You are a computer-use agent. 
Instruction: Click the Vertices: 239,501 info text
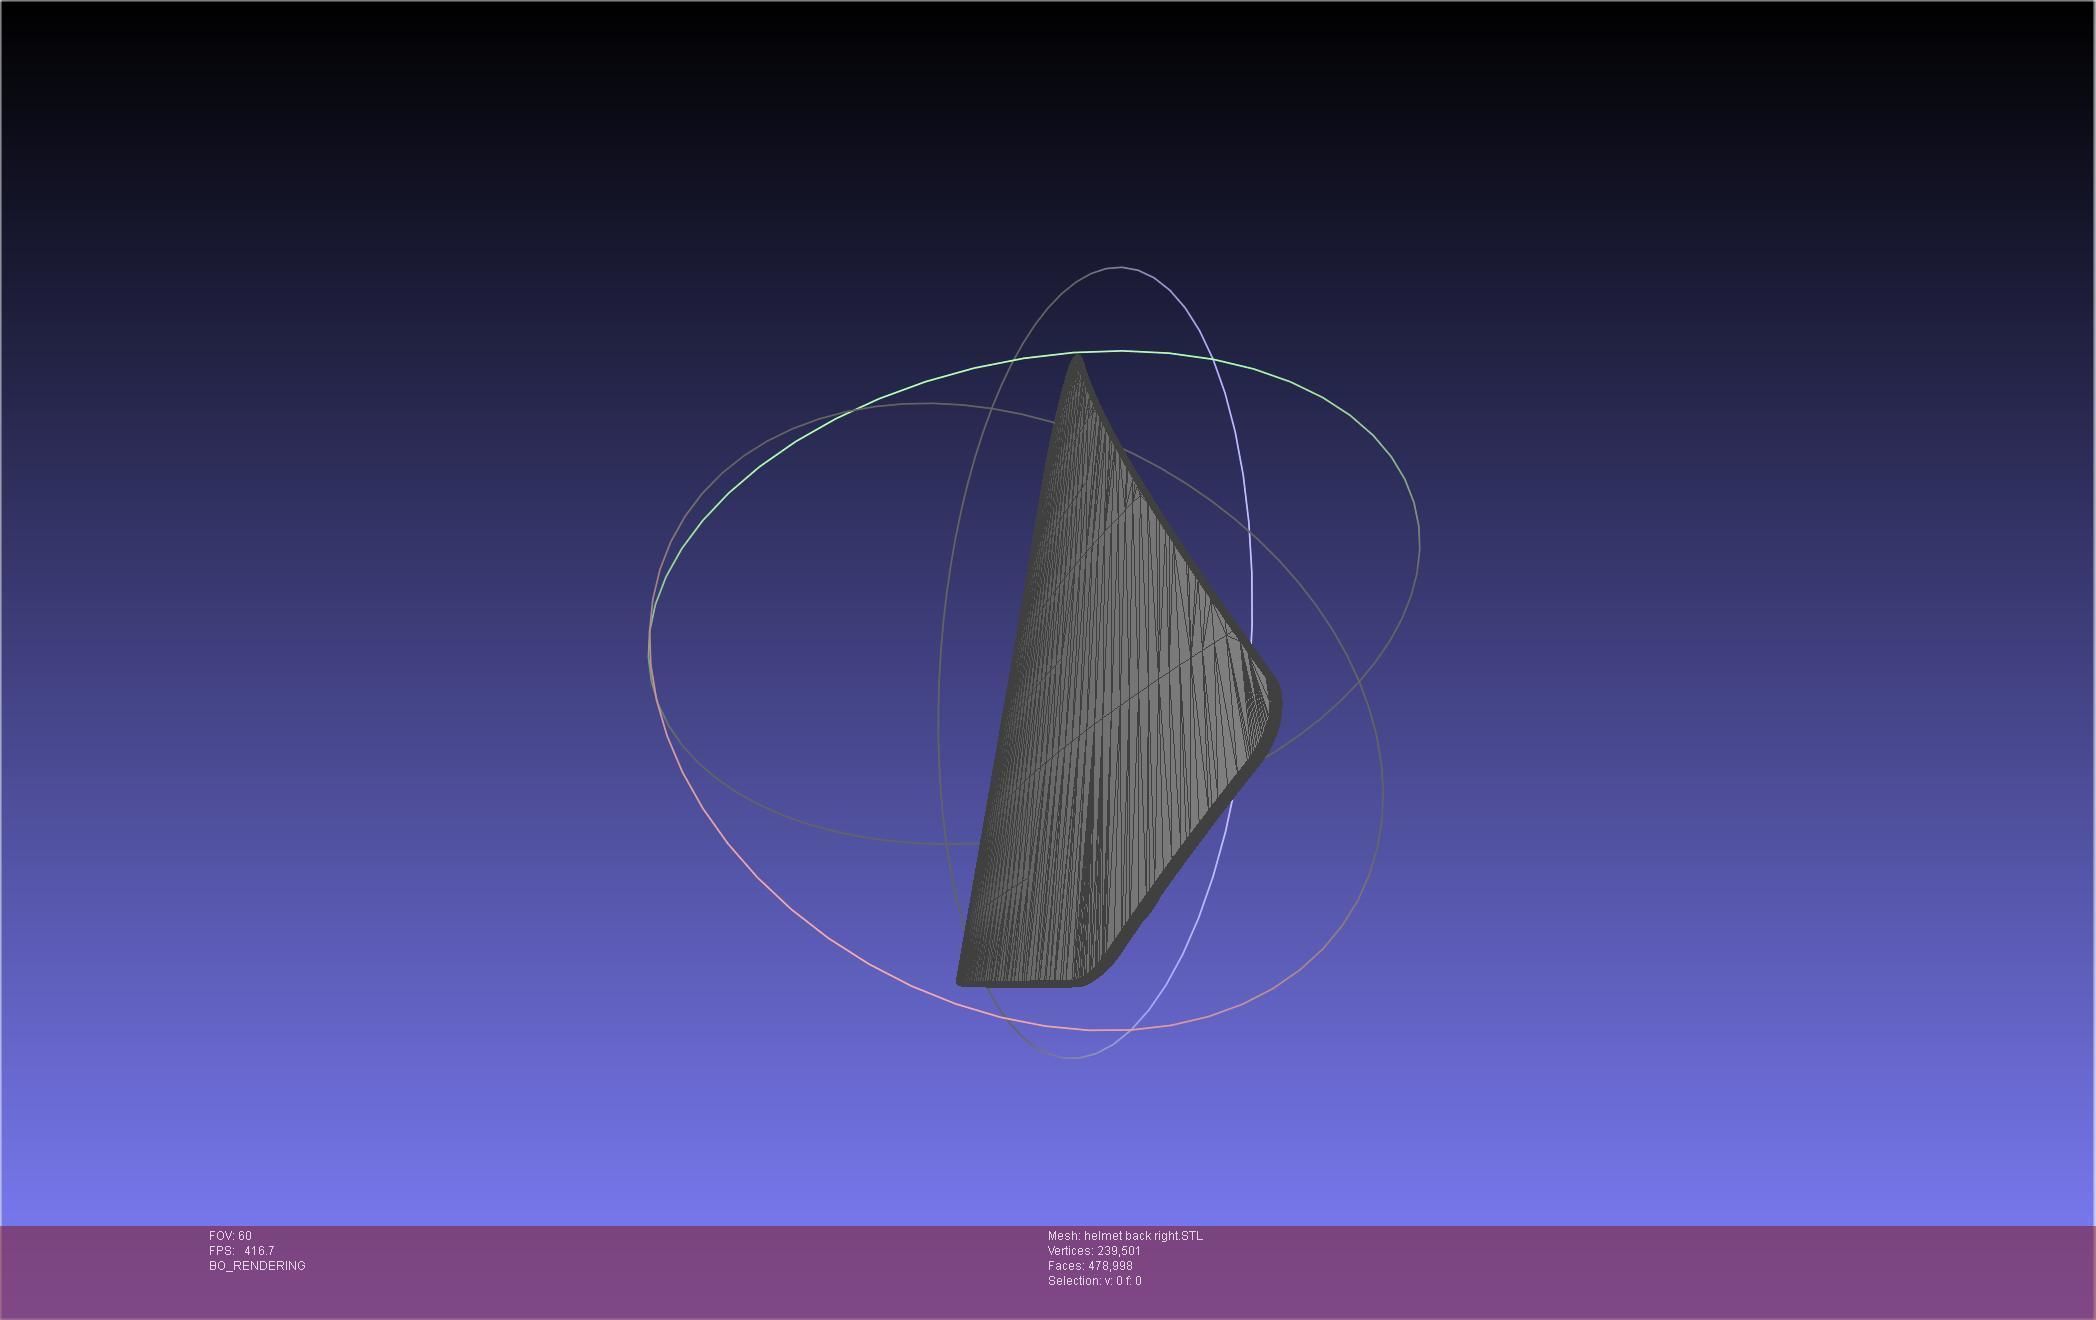tap(1094, 1251)
